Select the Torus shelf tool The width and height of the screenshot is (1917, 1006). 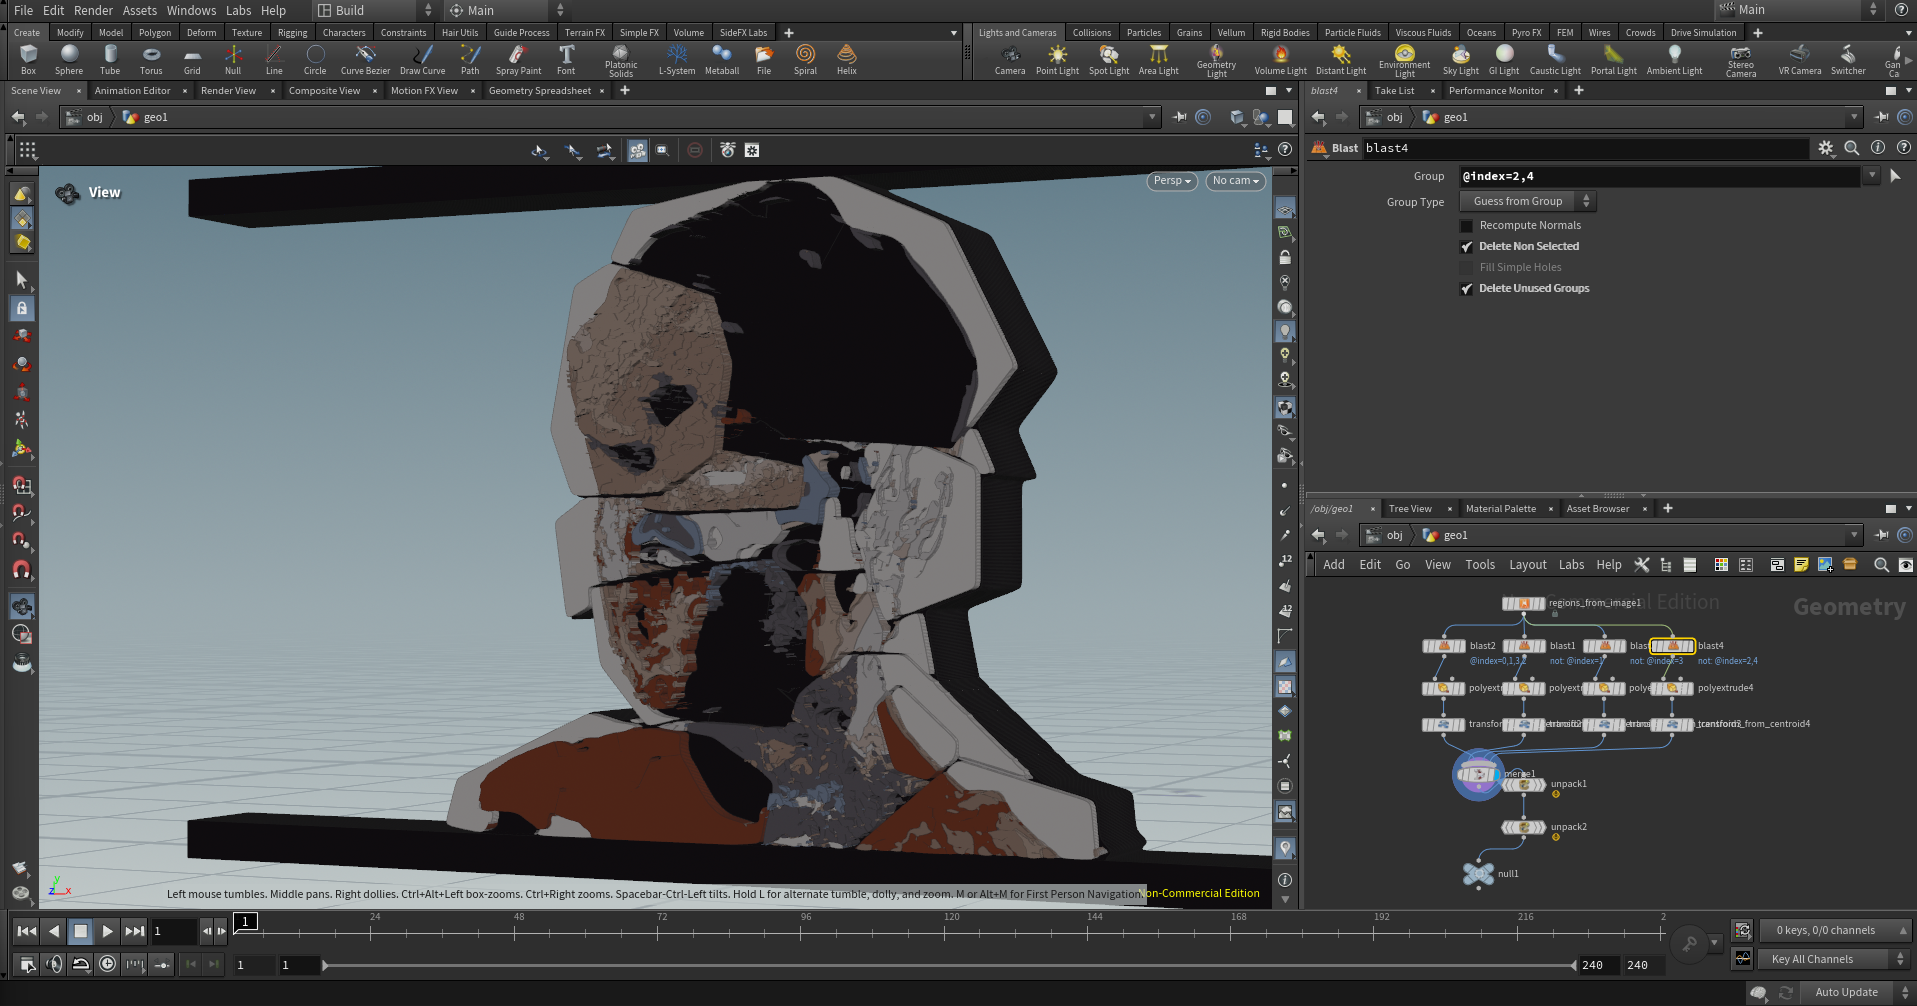pyautogui.click(x=151, y=60)
